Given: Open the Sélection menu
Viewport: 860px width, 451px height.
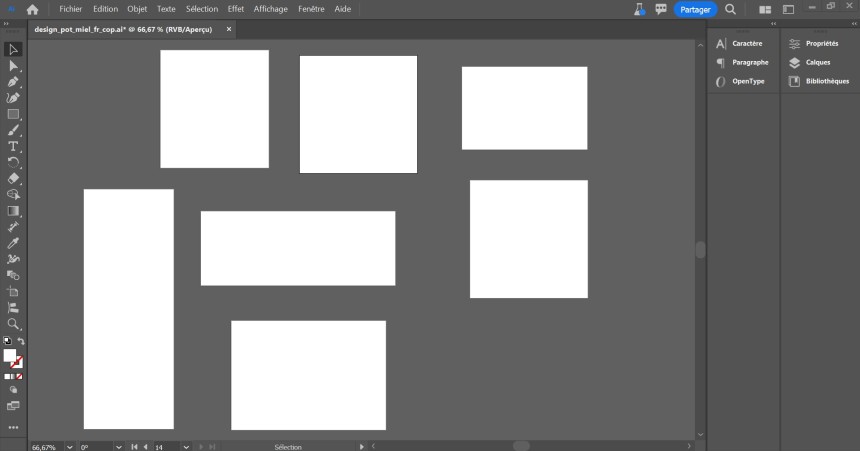Looking at the screenshot, I should point(202,9).
